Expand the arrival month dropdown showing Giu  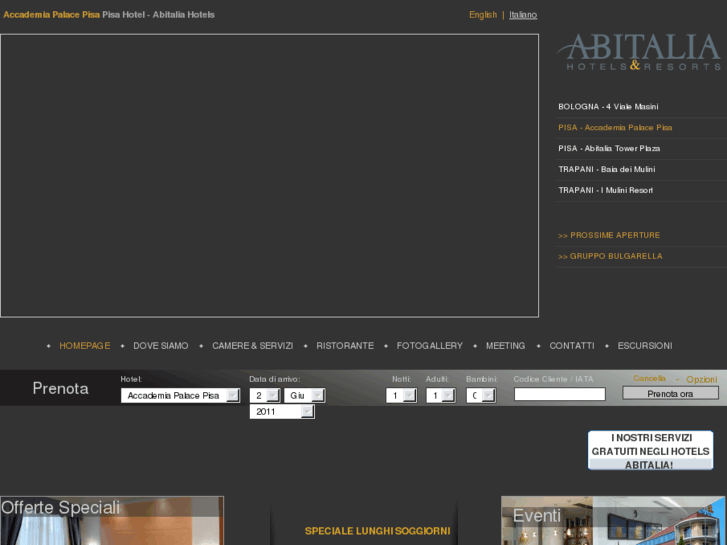pos(305,396)
